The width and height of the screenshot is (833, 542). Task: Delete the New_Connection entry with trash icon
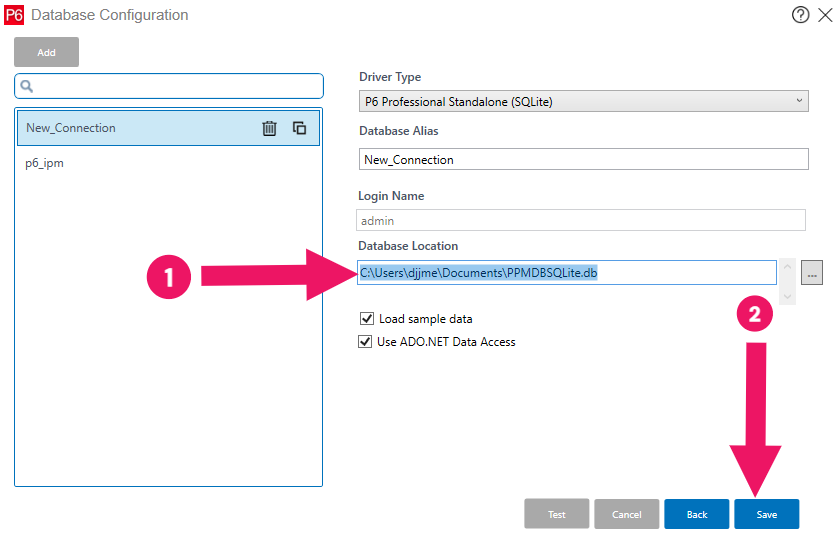click(x=269, y=128)
